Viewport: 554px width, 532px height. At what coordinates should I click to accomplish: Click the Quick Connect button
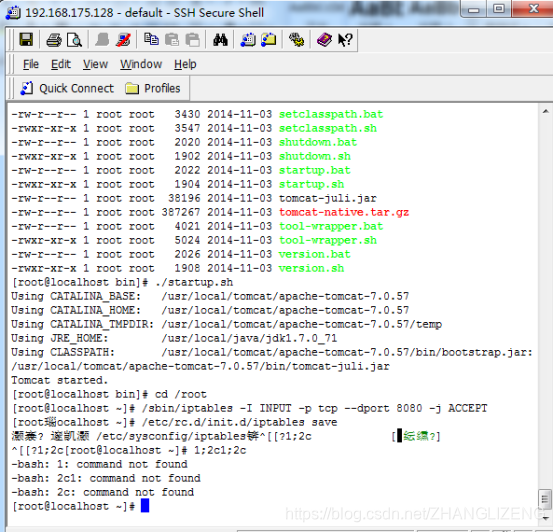point(67,88)
